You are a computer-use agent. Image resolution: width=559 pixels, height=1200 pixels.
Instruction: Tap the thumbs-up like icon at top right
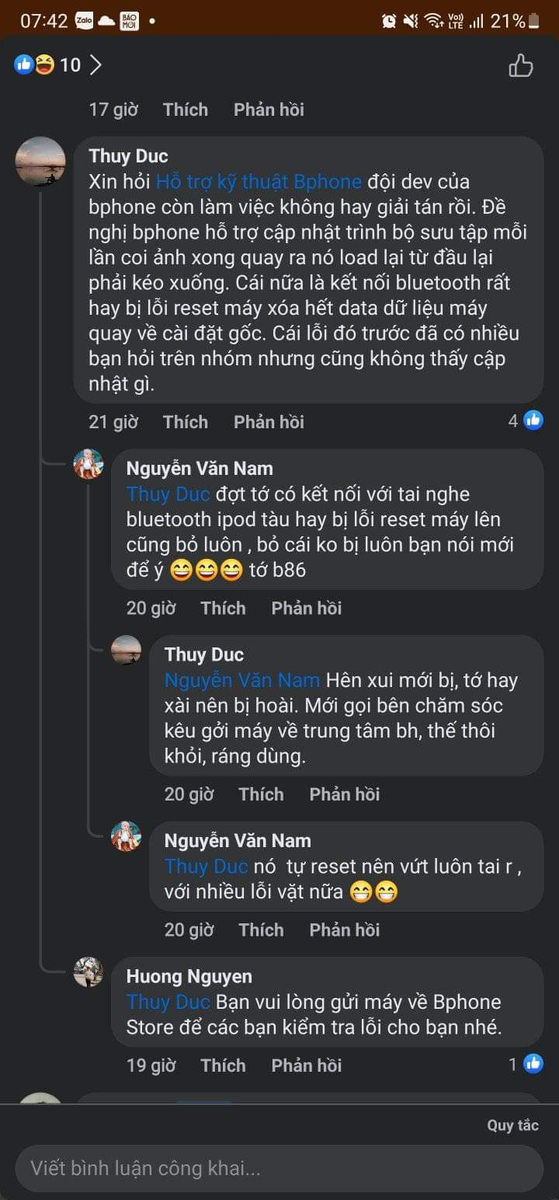point(520,66)
